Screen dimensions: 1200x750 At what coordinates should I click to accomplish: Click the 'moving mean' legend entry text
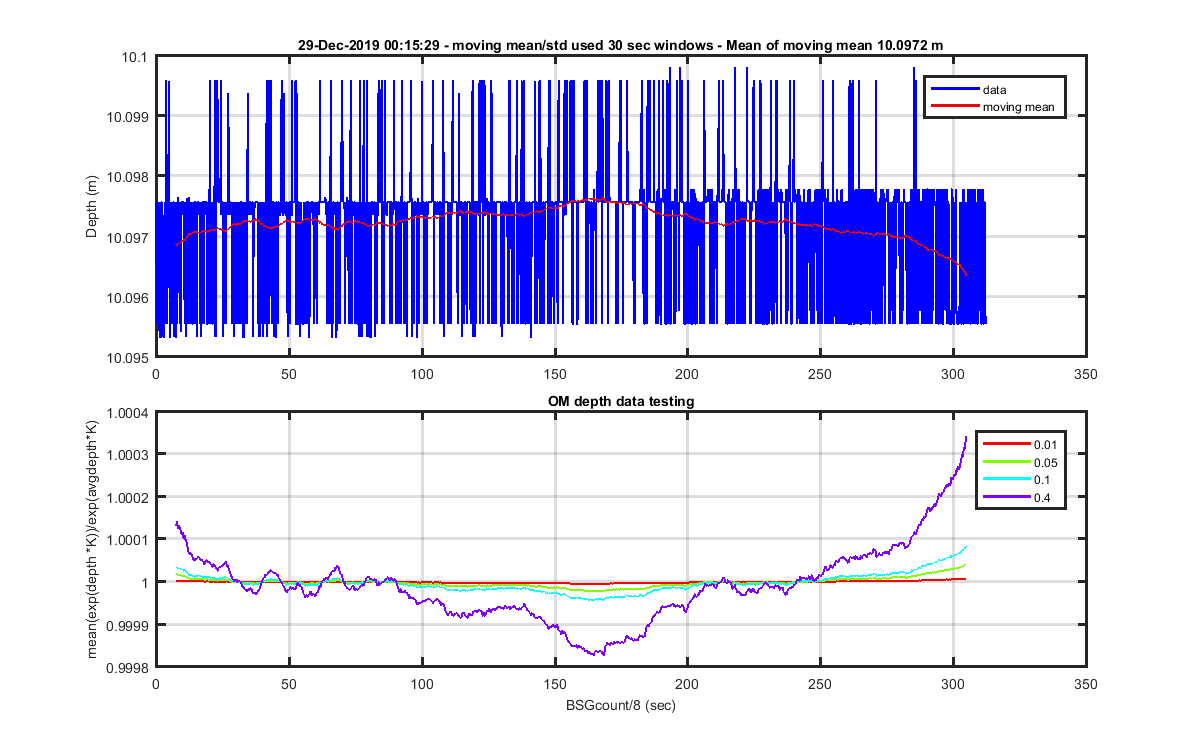click(x=1018, y=107)
